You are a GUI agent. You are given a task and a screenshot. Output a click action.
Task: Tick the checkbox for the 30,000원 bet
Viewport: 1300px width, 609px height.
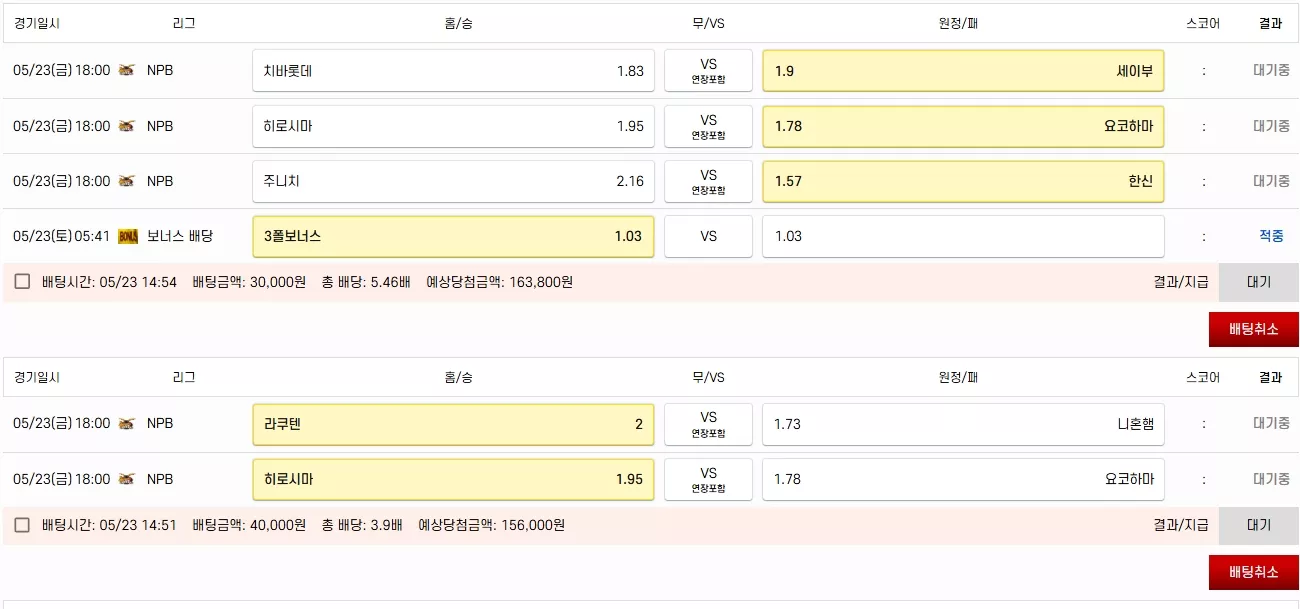[x=22, y=282]
